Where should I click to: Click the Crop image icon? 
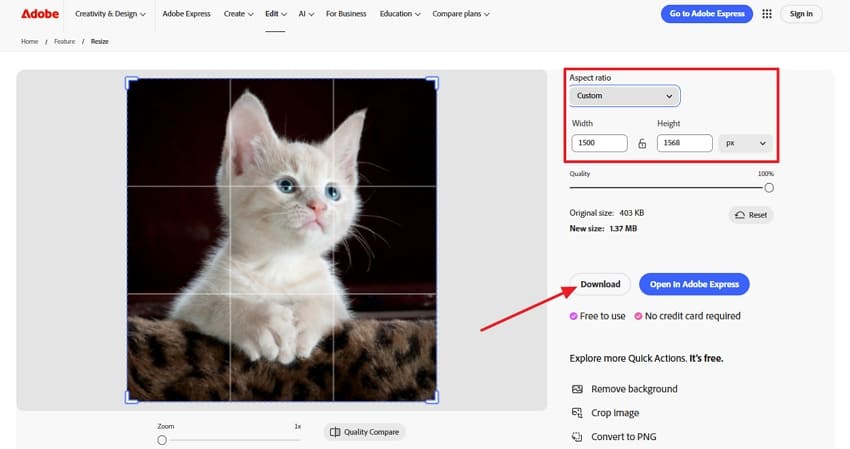click(577, 413)
